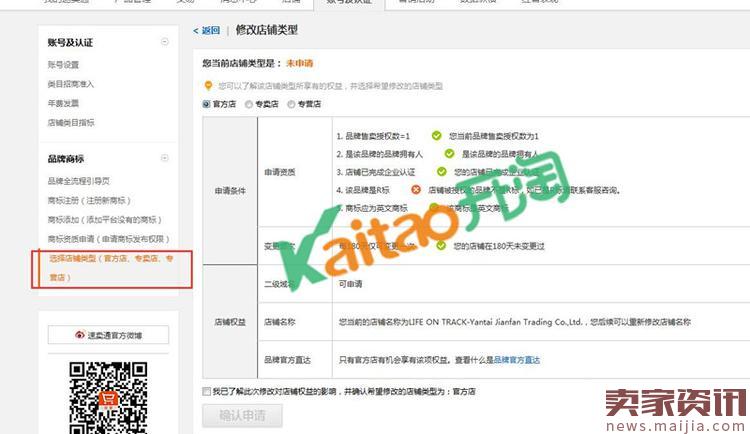Open the 品牌官方直达 blue hyperlink
Screen dimensions: 750x434
point(517,360)
